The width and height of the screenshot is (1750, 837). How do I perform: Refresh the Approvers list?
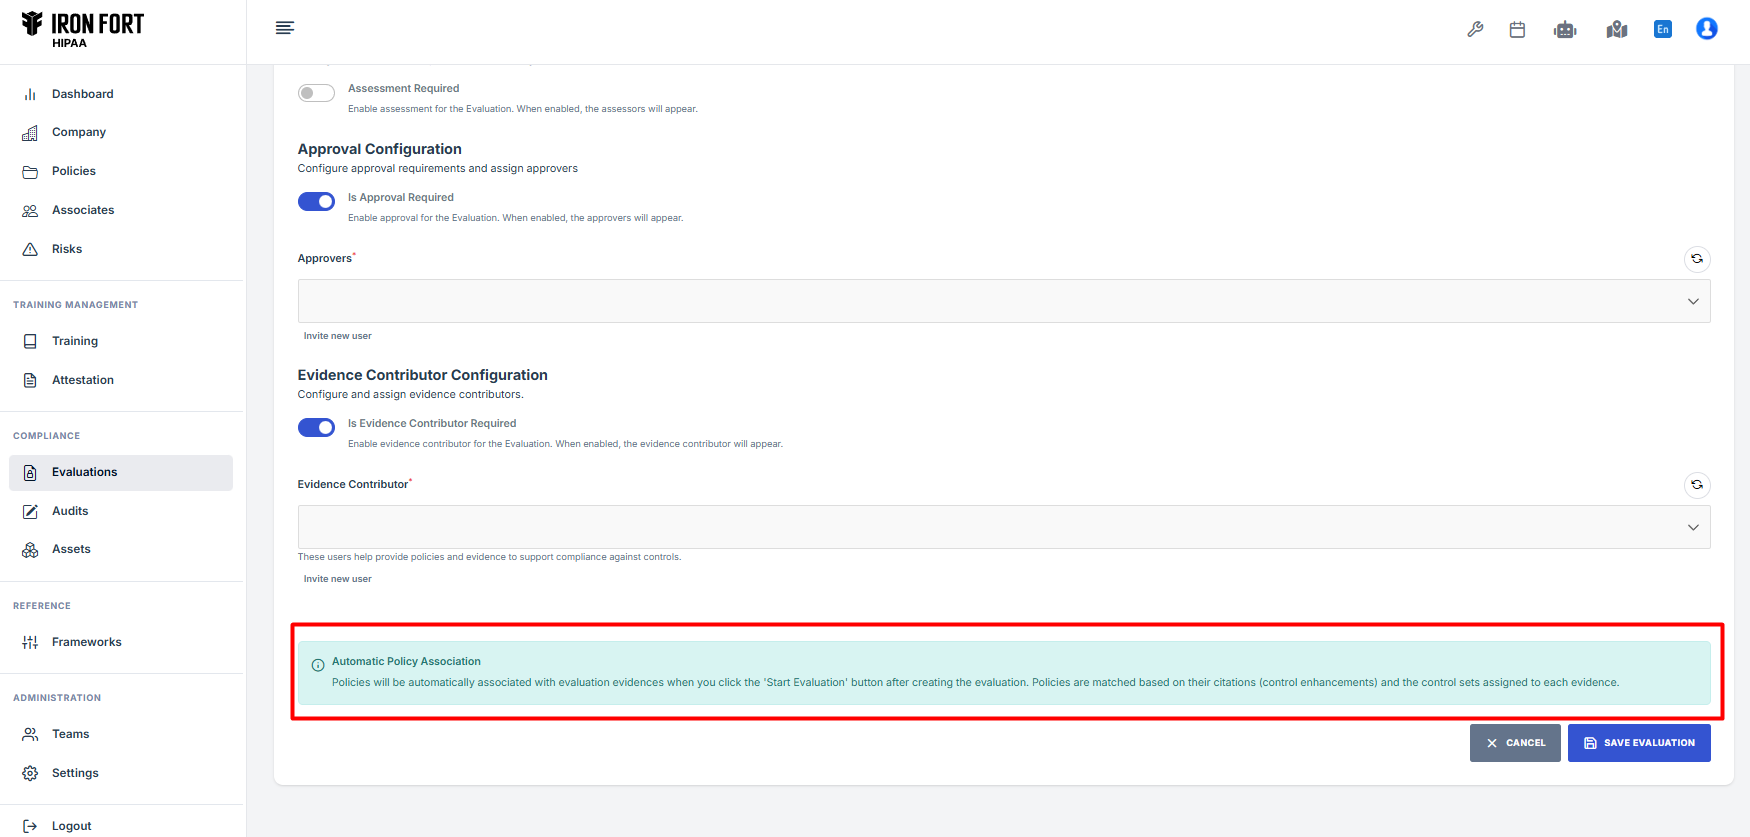(1697, 259)
